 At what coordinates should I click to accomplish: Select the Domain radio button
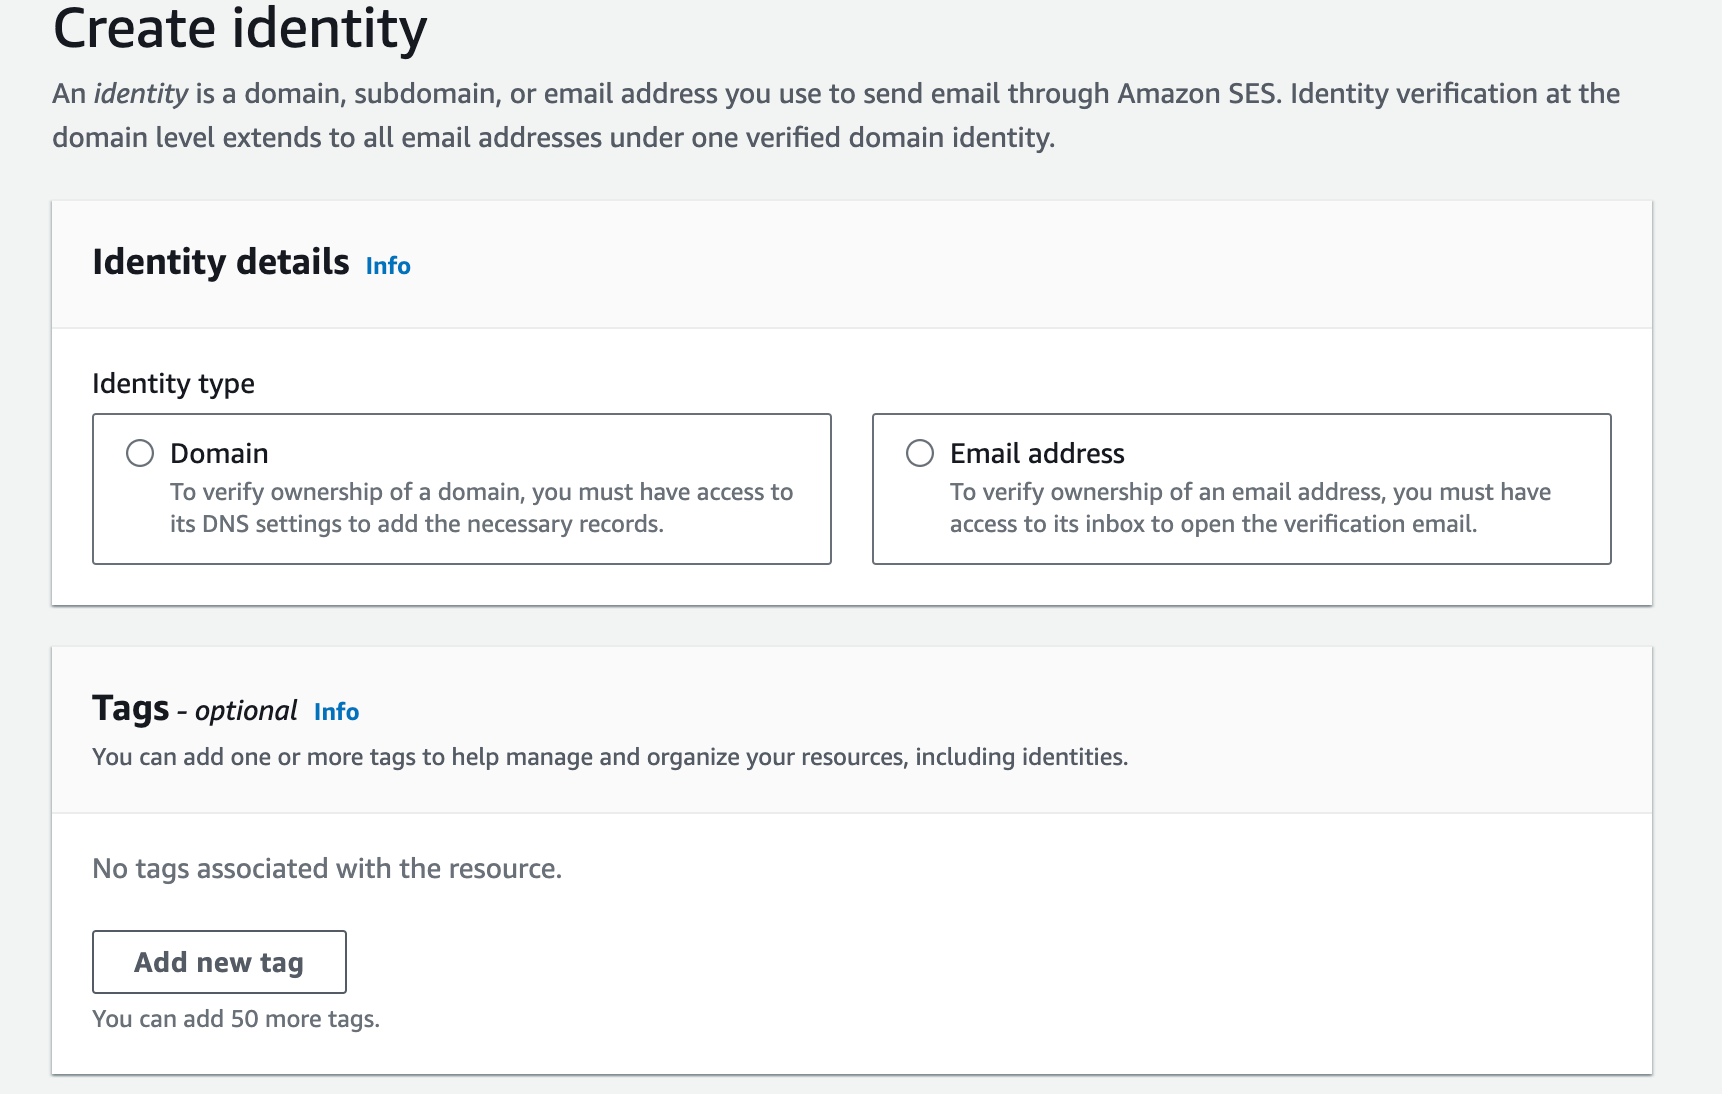coord(140,453)
